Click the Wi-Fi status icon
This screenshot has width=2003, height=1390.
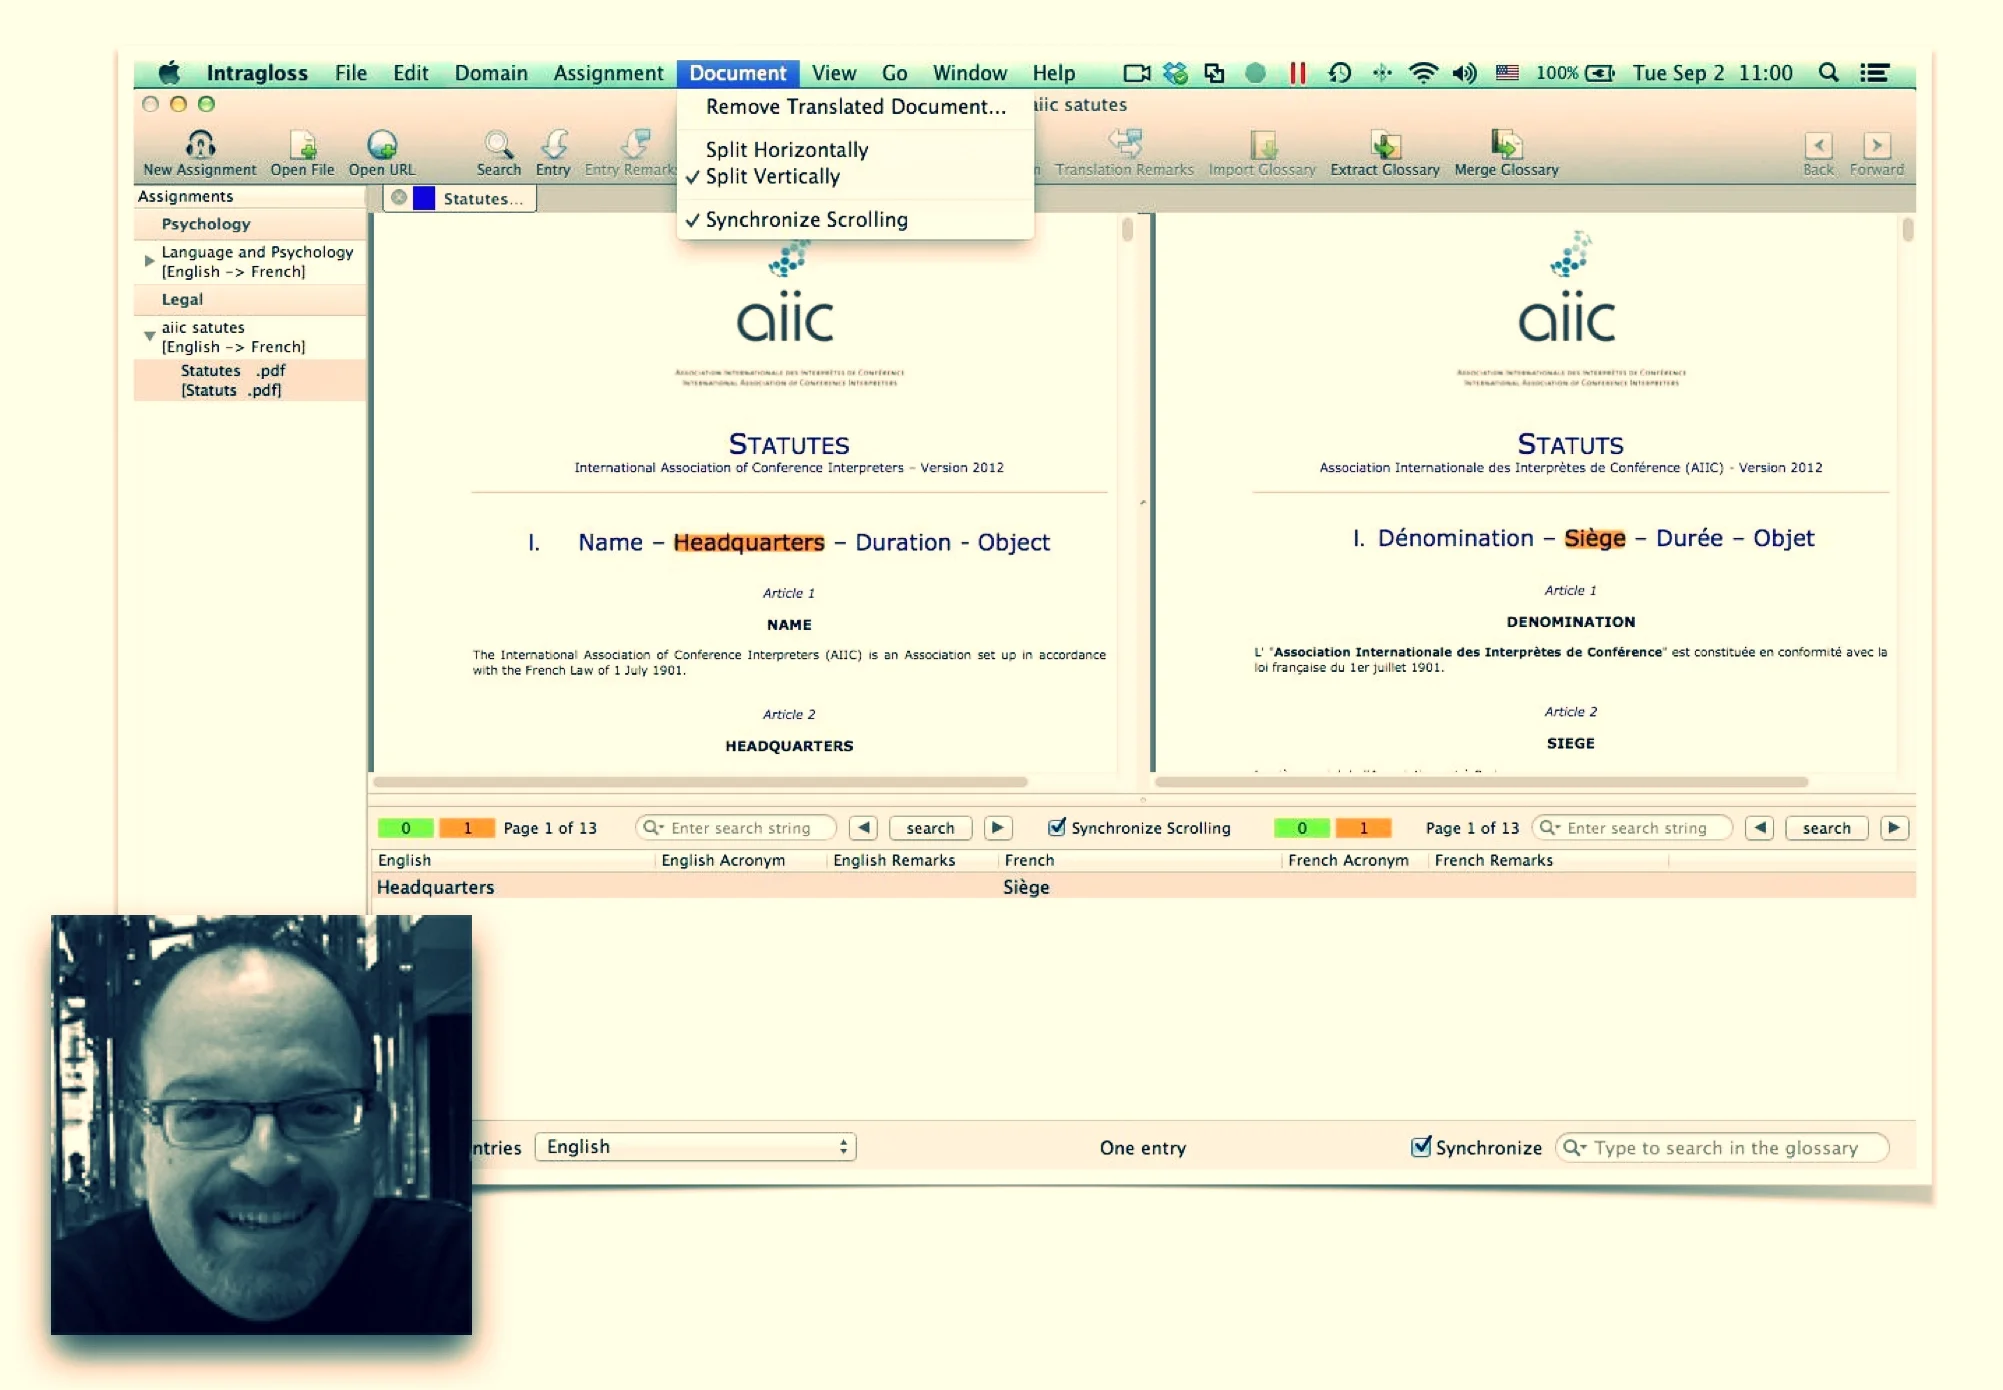pyautogui.click(x=1422, y=73)
